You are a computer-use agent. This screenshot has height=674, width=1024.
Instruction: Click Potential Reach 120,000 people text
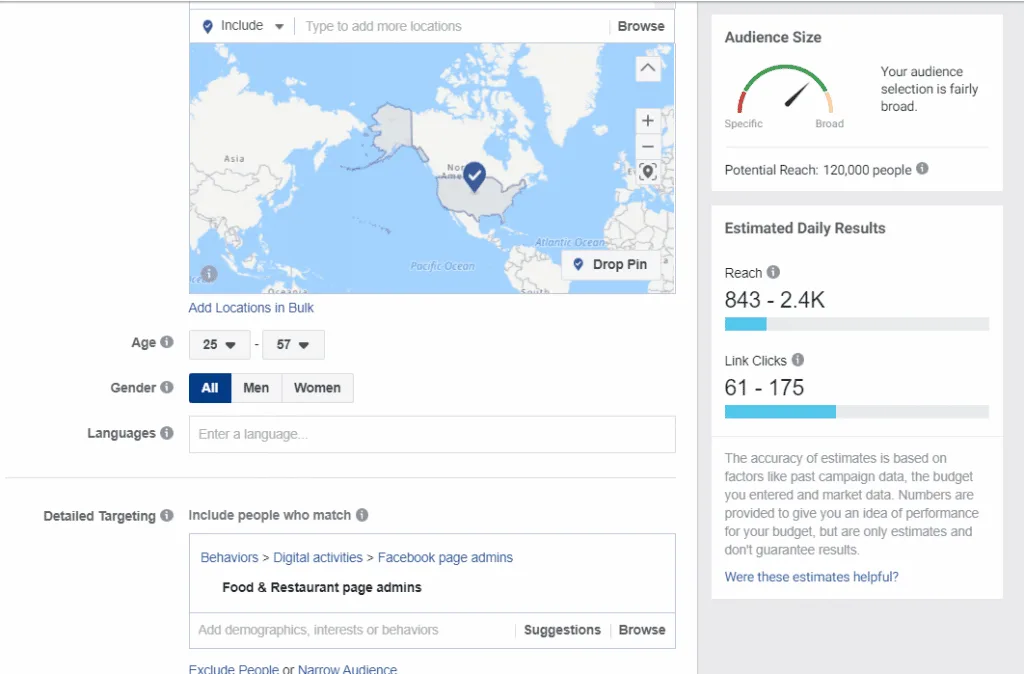pyautogui.click(x=818, y=170)
